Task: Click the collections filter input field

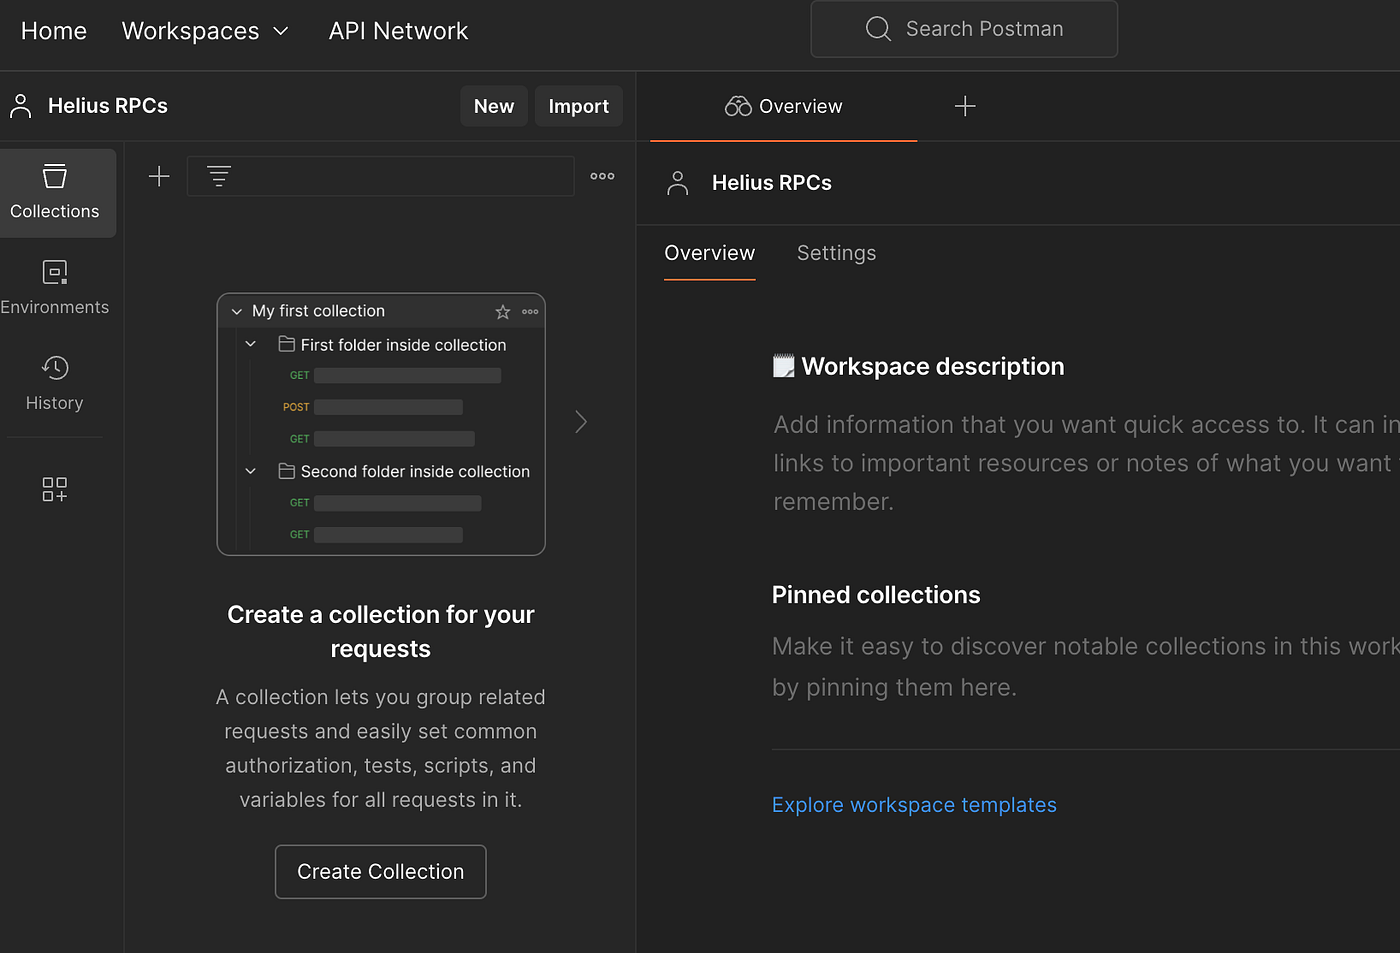Action: 381,176
